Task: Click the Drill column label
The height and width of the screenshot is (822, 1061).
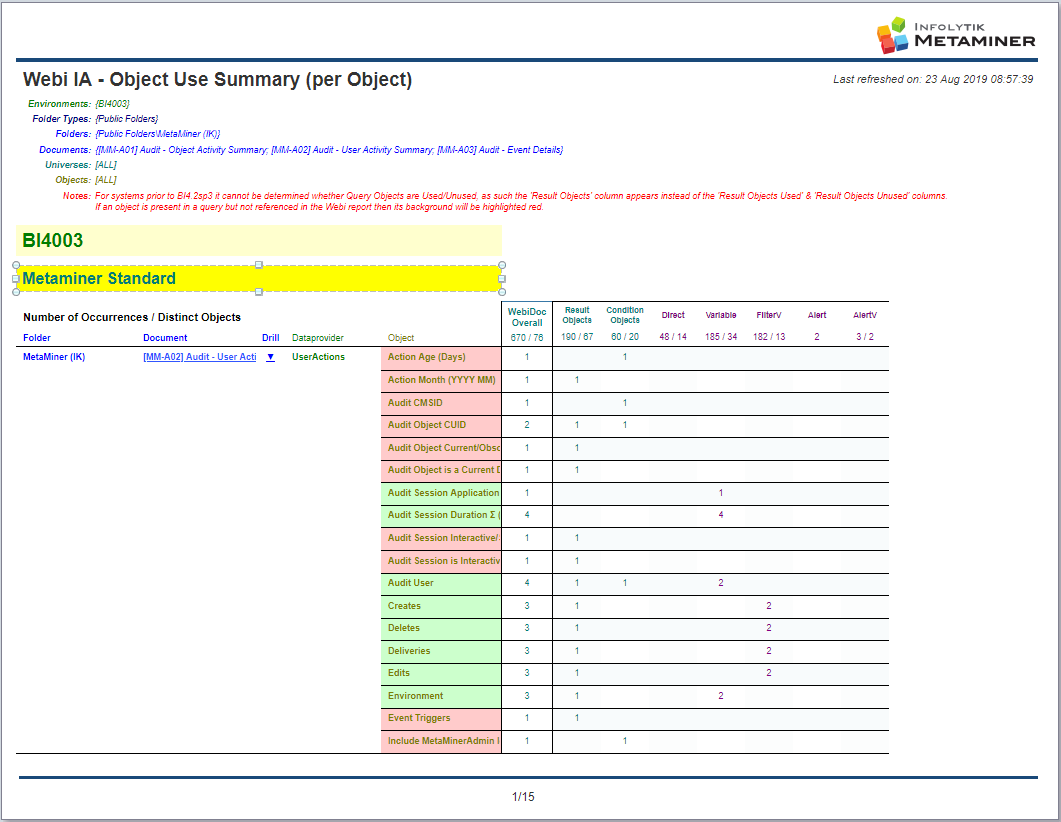Action: click(x=271, y=338)
